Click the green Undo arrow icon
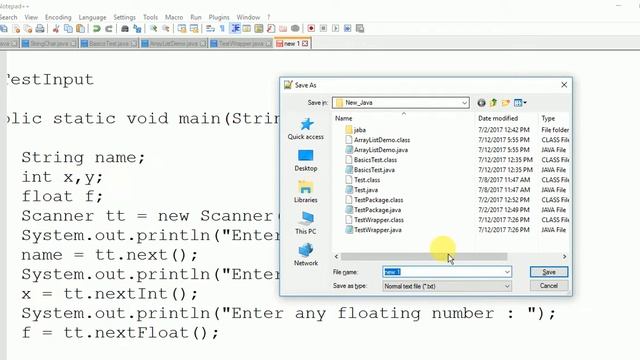This screenshot has height=360, width=640. click(x=97, y=29)
